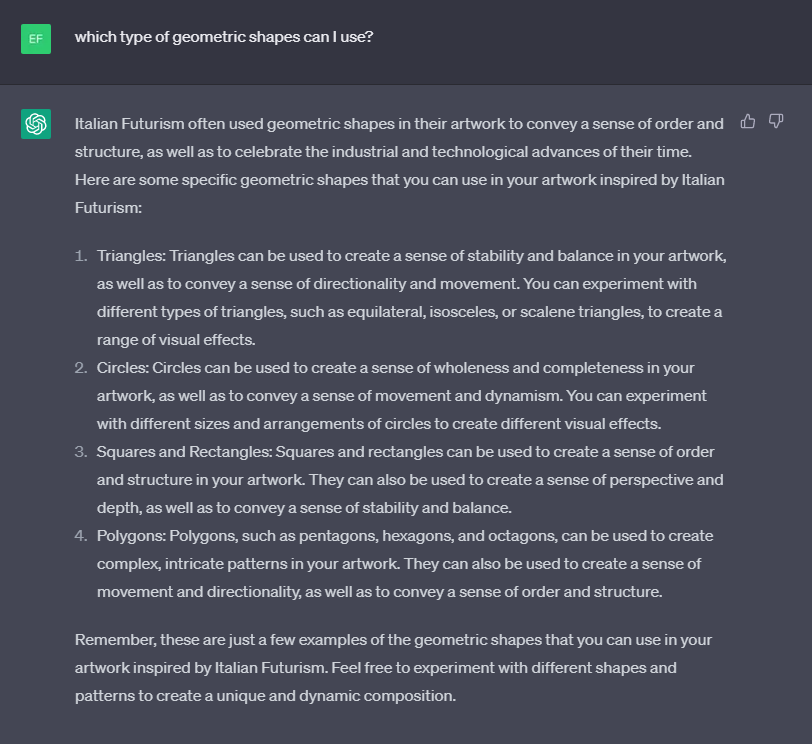Click the word Triangles in list item one
Image resolution: width=812 pixels, height=744 pixels.
(x=130, y=256)
